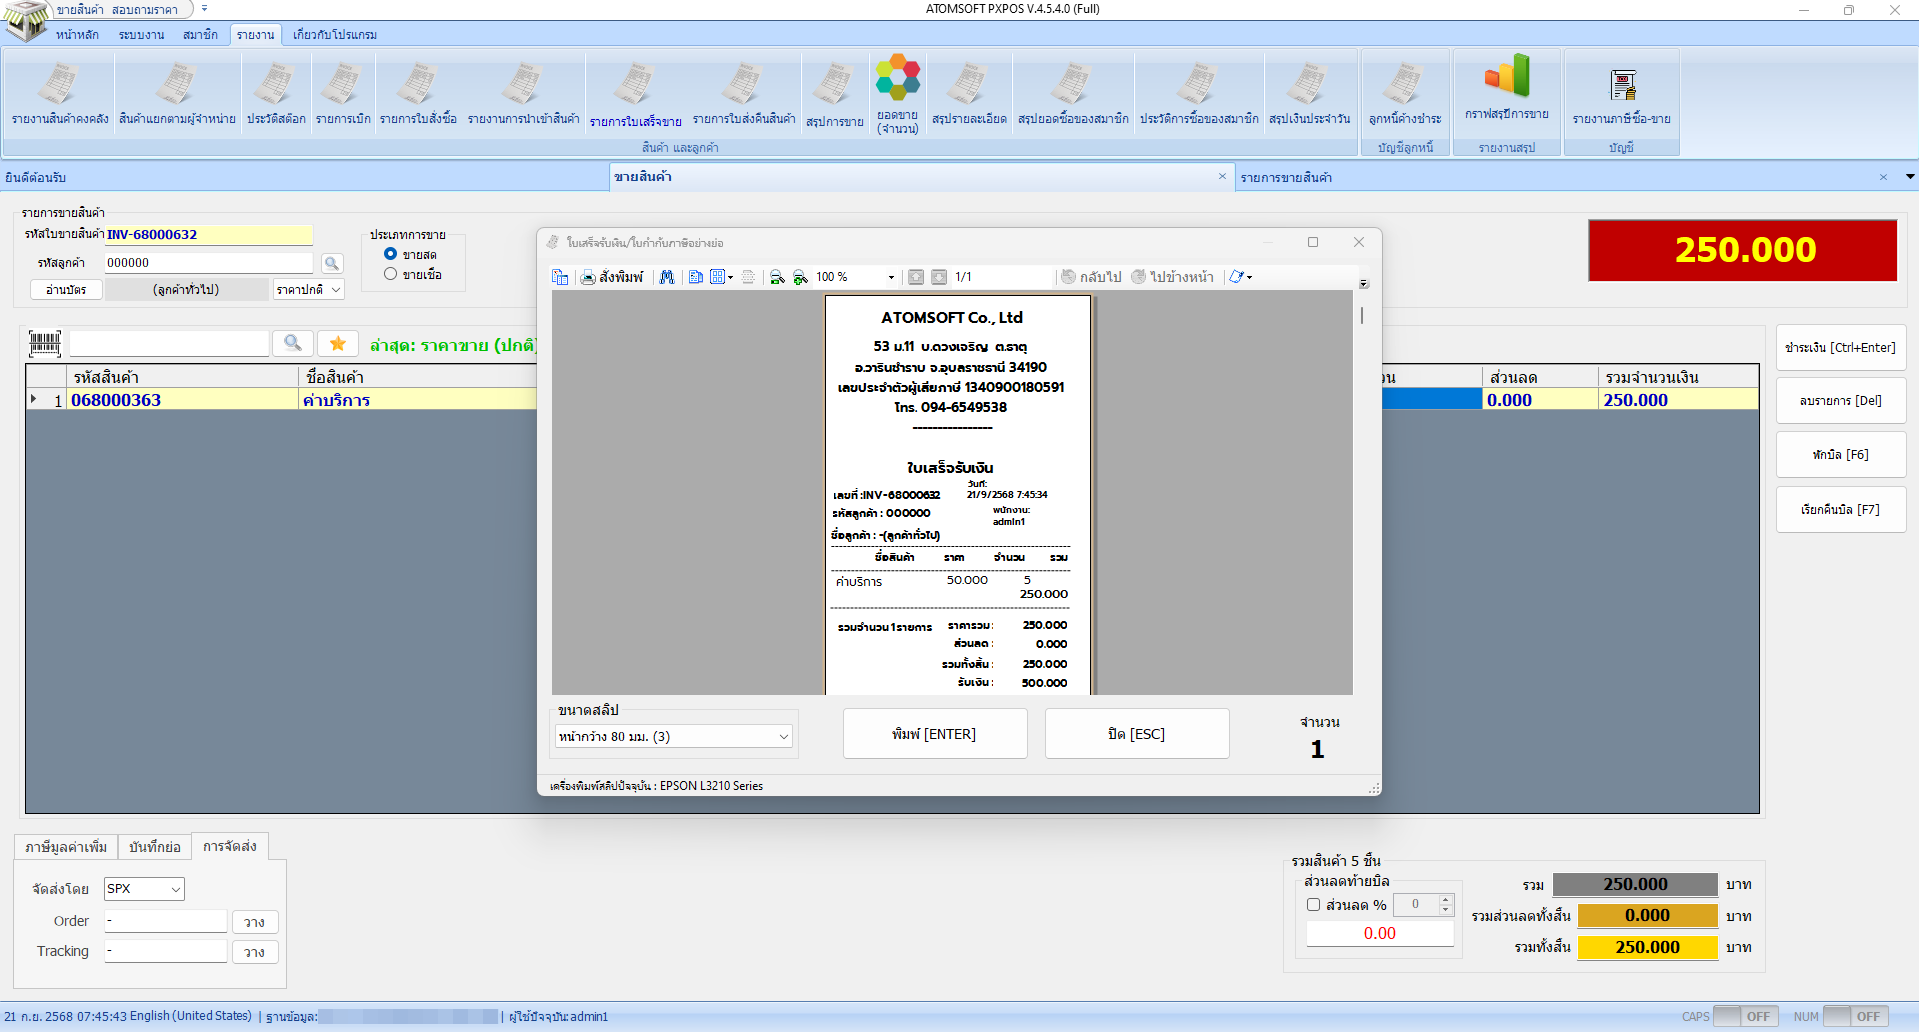Screen dimensions: 1919x1032
Task: Switch to the บันทึกย่อ notes tab
Action: (155, 847)
